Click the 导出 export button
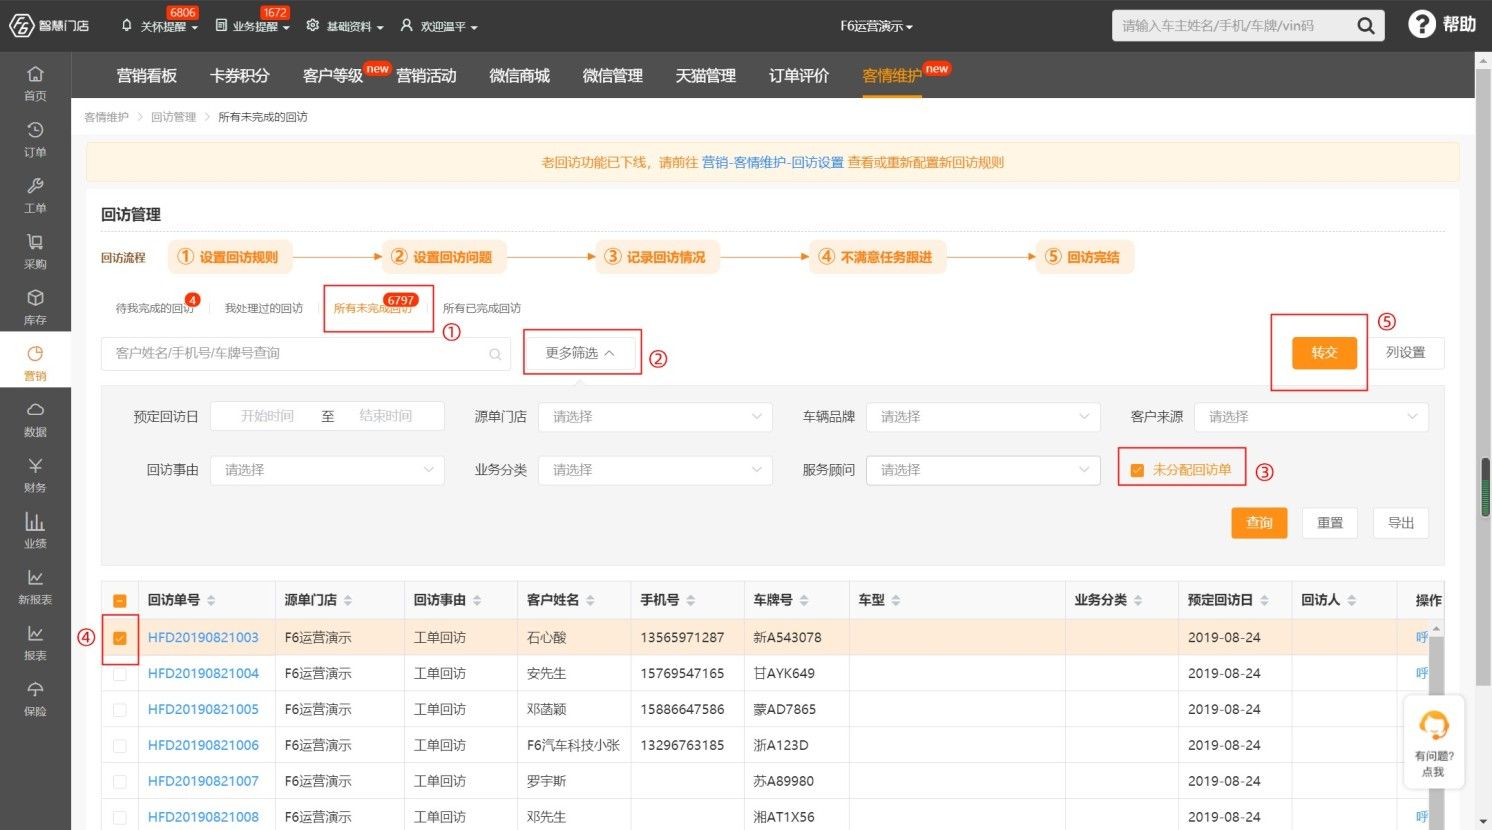Screen dimensions: 1492x830 point(1401,523)
